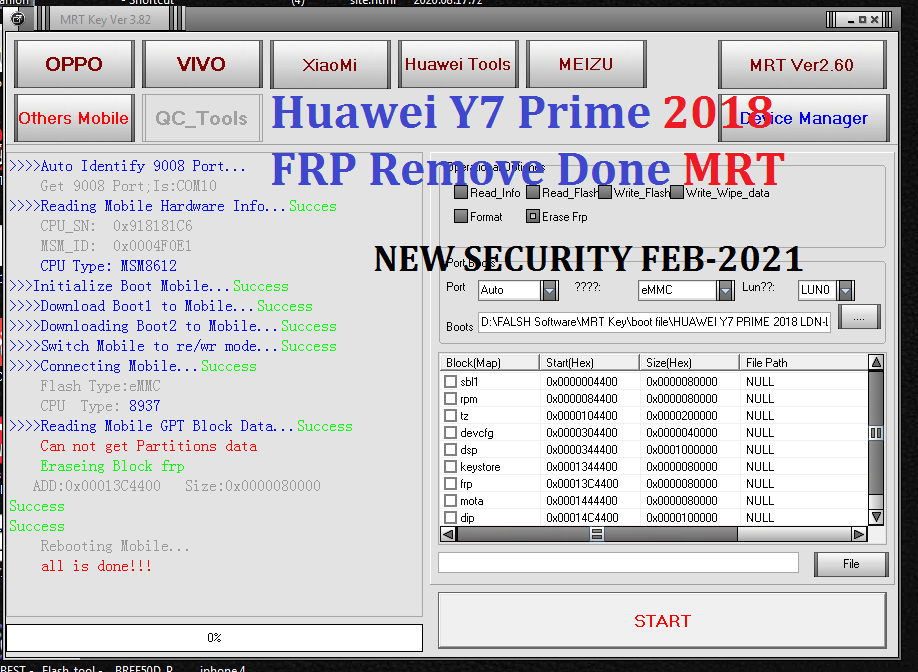Select the VIVO tab
918x672 pixels.
pos(202,64)
